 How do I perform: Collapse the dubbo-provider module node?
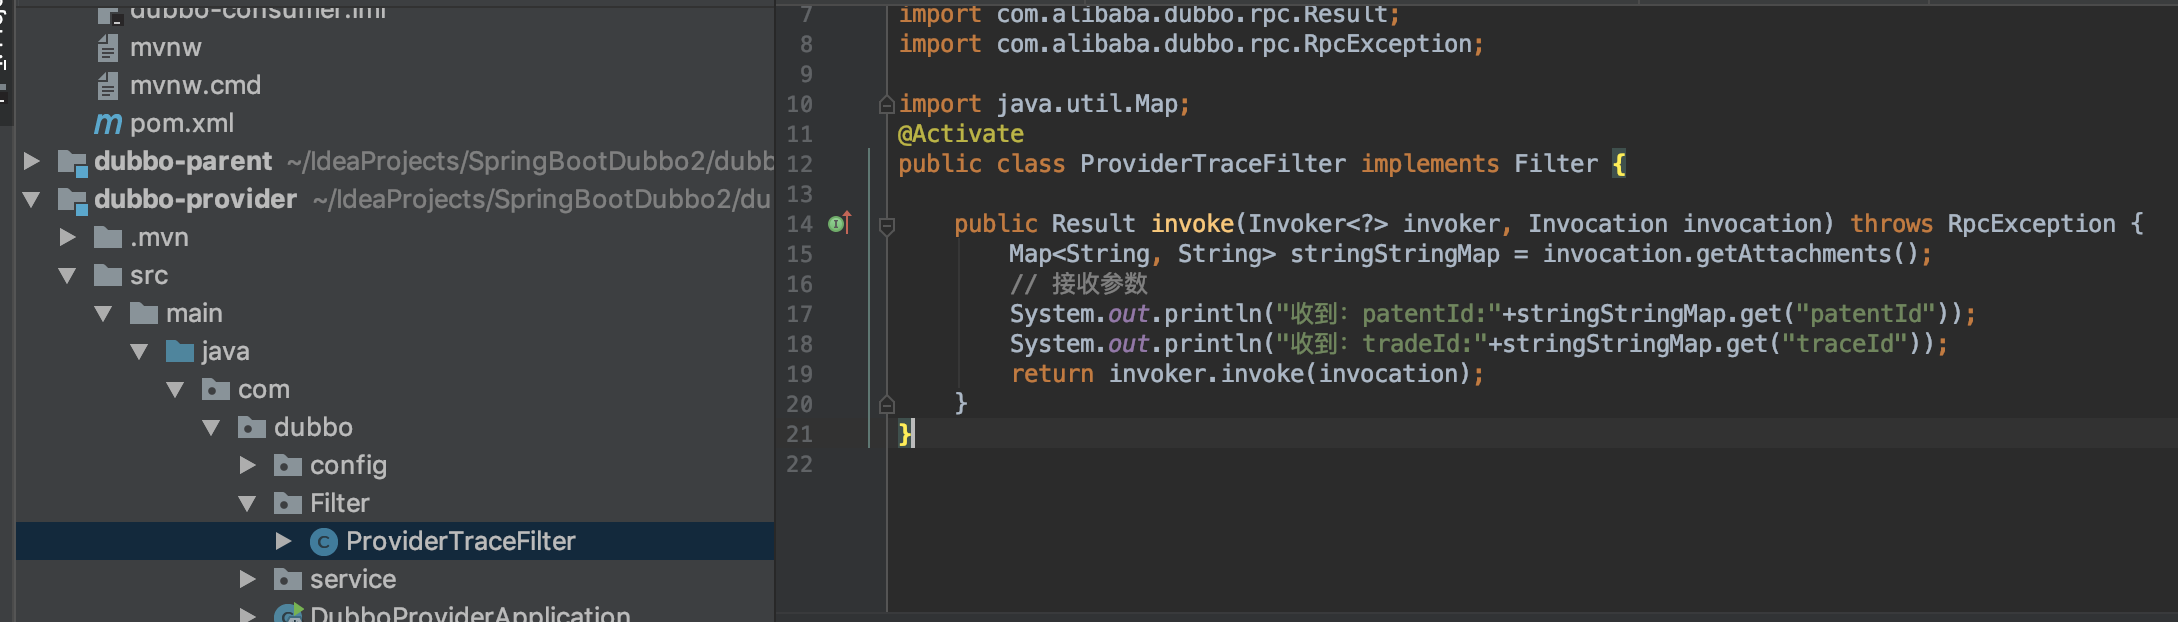[x=31, y=200]
